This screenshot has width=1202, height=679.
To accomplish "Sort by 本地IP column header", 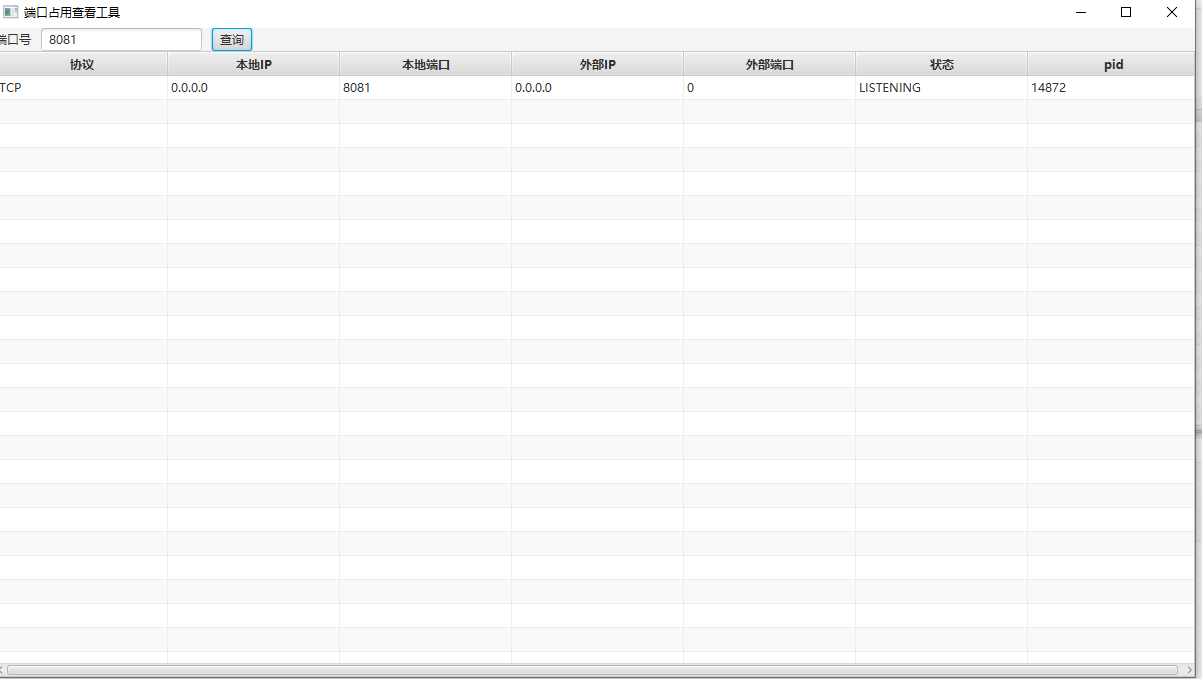I will pyautogui.click(x=253, y=64).
